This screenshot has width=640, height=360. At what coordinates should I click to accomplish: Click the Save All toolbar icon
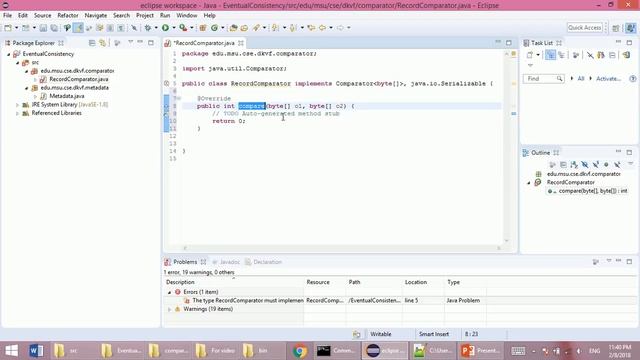tap(54, 28)
